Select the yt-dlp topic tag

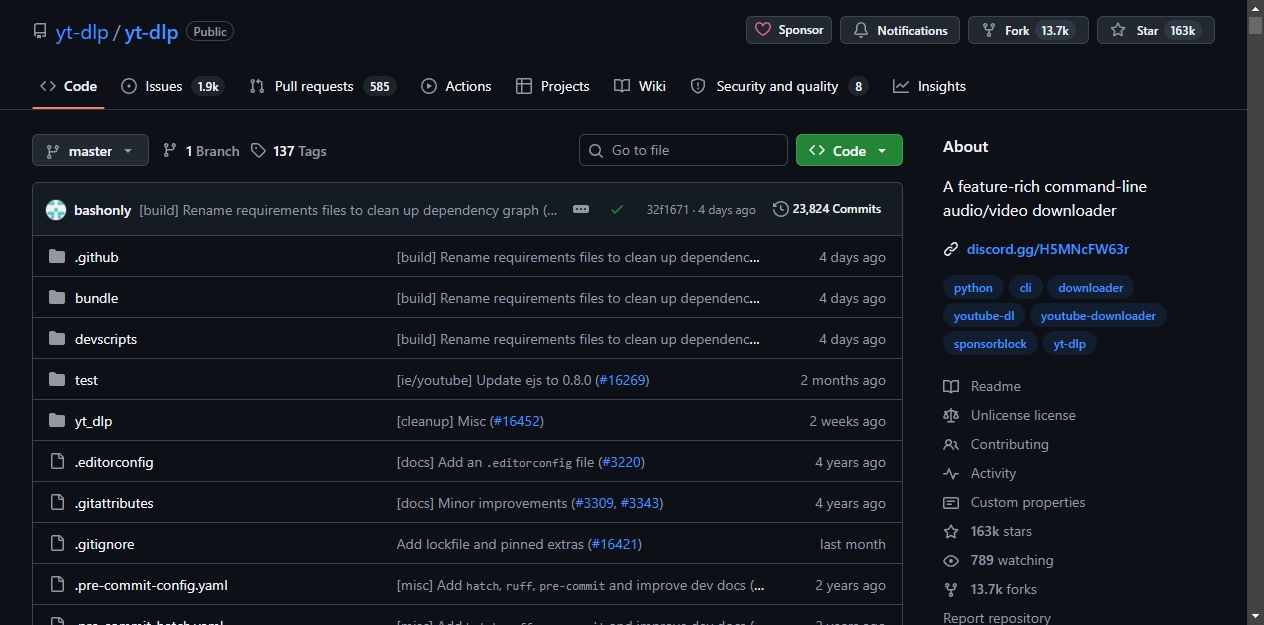point(1069,344)
